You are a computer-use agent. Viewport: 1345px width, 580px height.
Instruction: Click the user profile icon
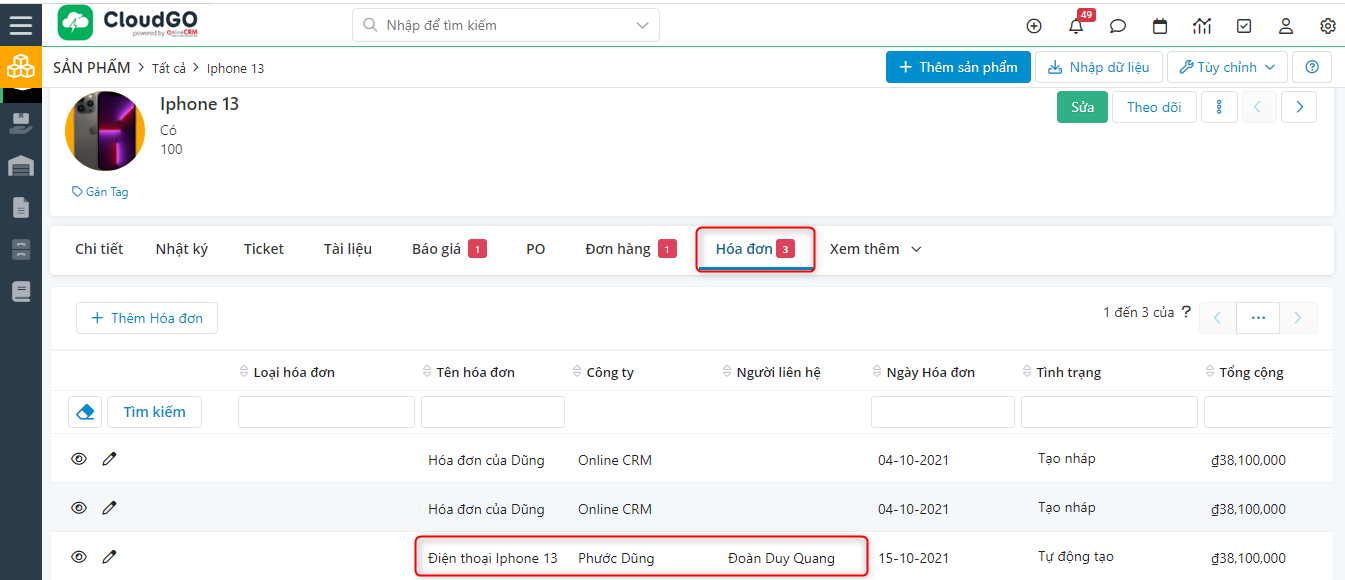1286,26
